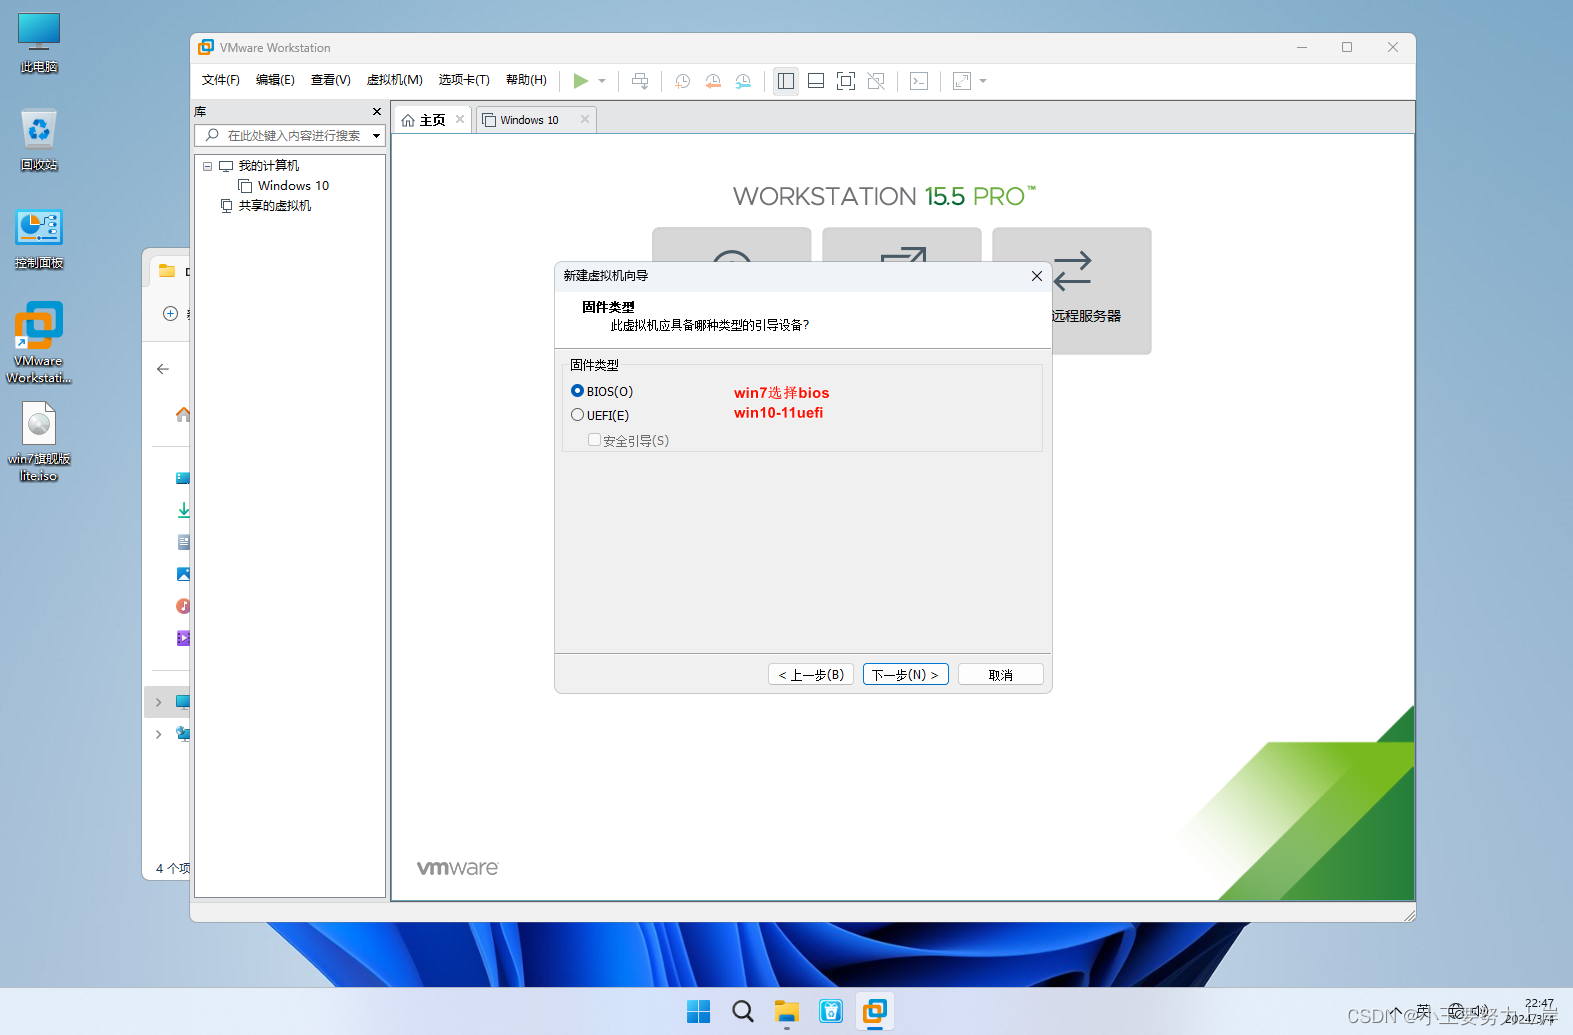The height and width of the screenshot is (1035, 1573).
Task: Select the BIOS(O) radio button
Action: 577,391
